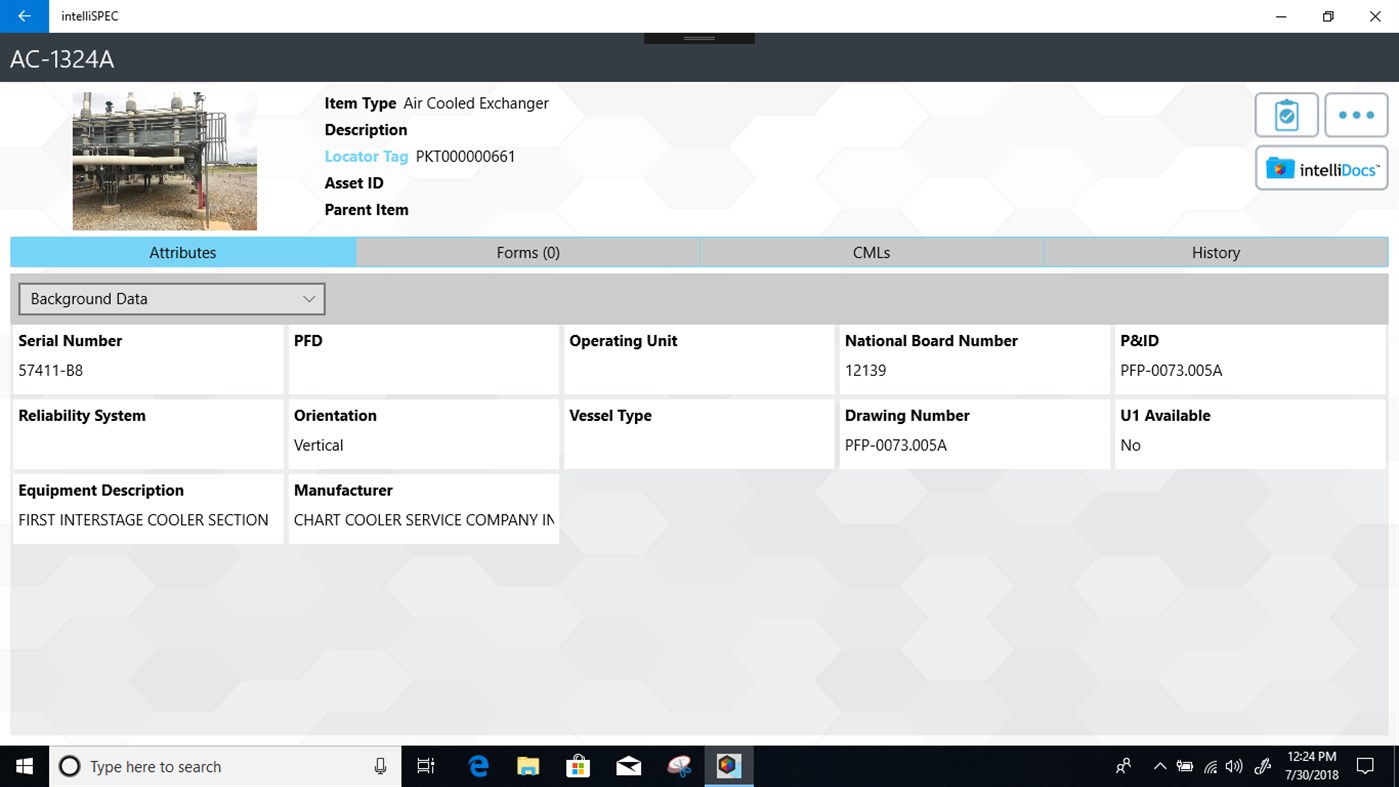
Task: Open File Explorer from the taskbar
Action: pyautogui.click(x=528, y=766)
